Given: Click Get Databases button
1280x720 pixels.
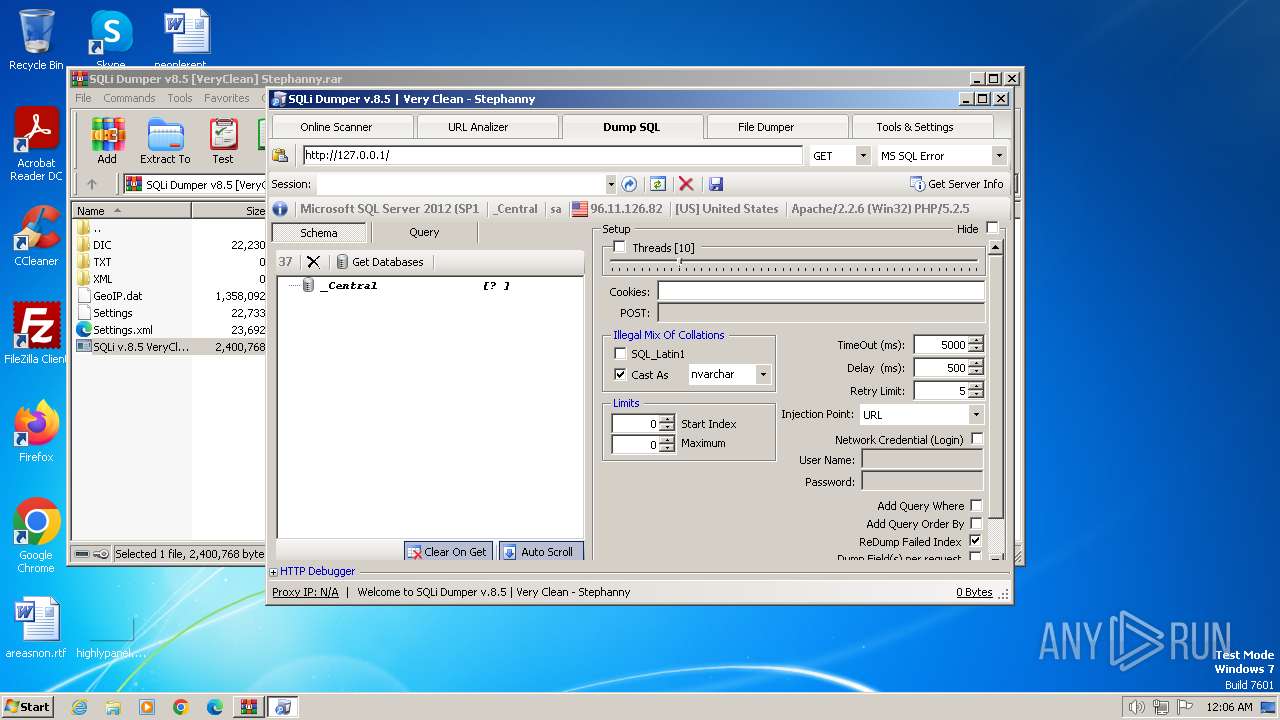Looking at the screenshot, I should (x=380, y=262).
